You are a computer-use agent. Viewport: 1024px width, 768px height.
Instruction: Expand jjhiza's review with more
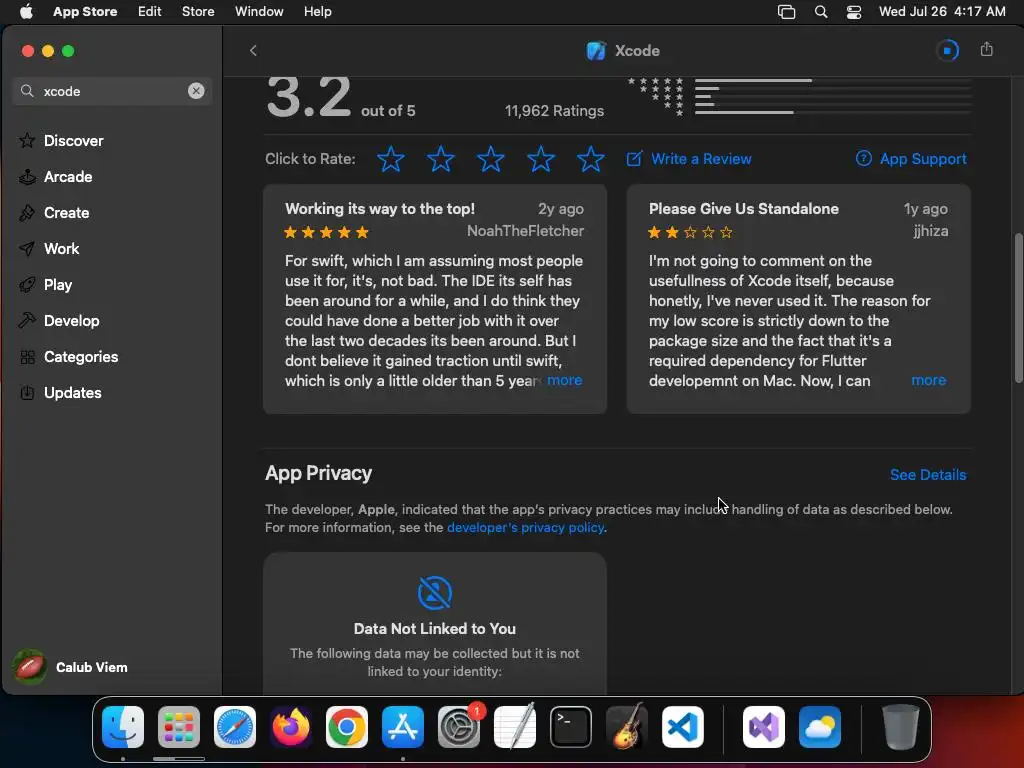pyautogui.click(x=928, y=380)
